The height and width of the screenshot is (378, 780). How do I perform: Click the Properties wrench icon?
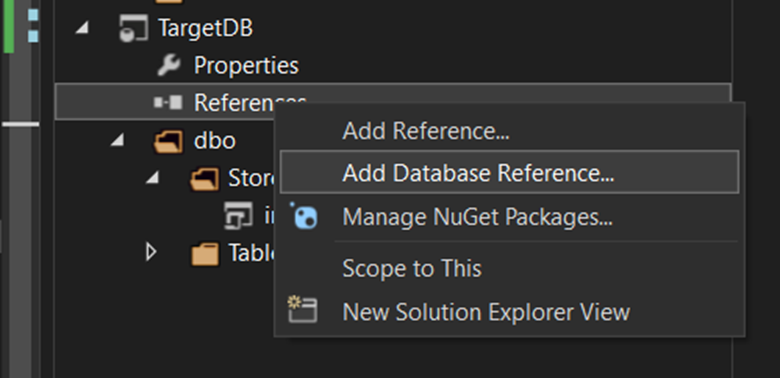169,65
